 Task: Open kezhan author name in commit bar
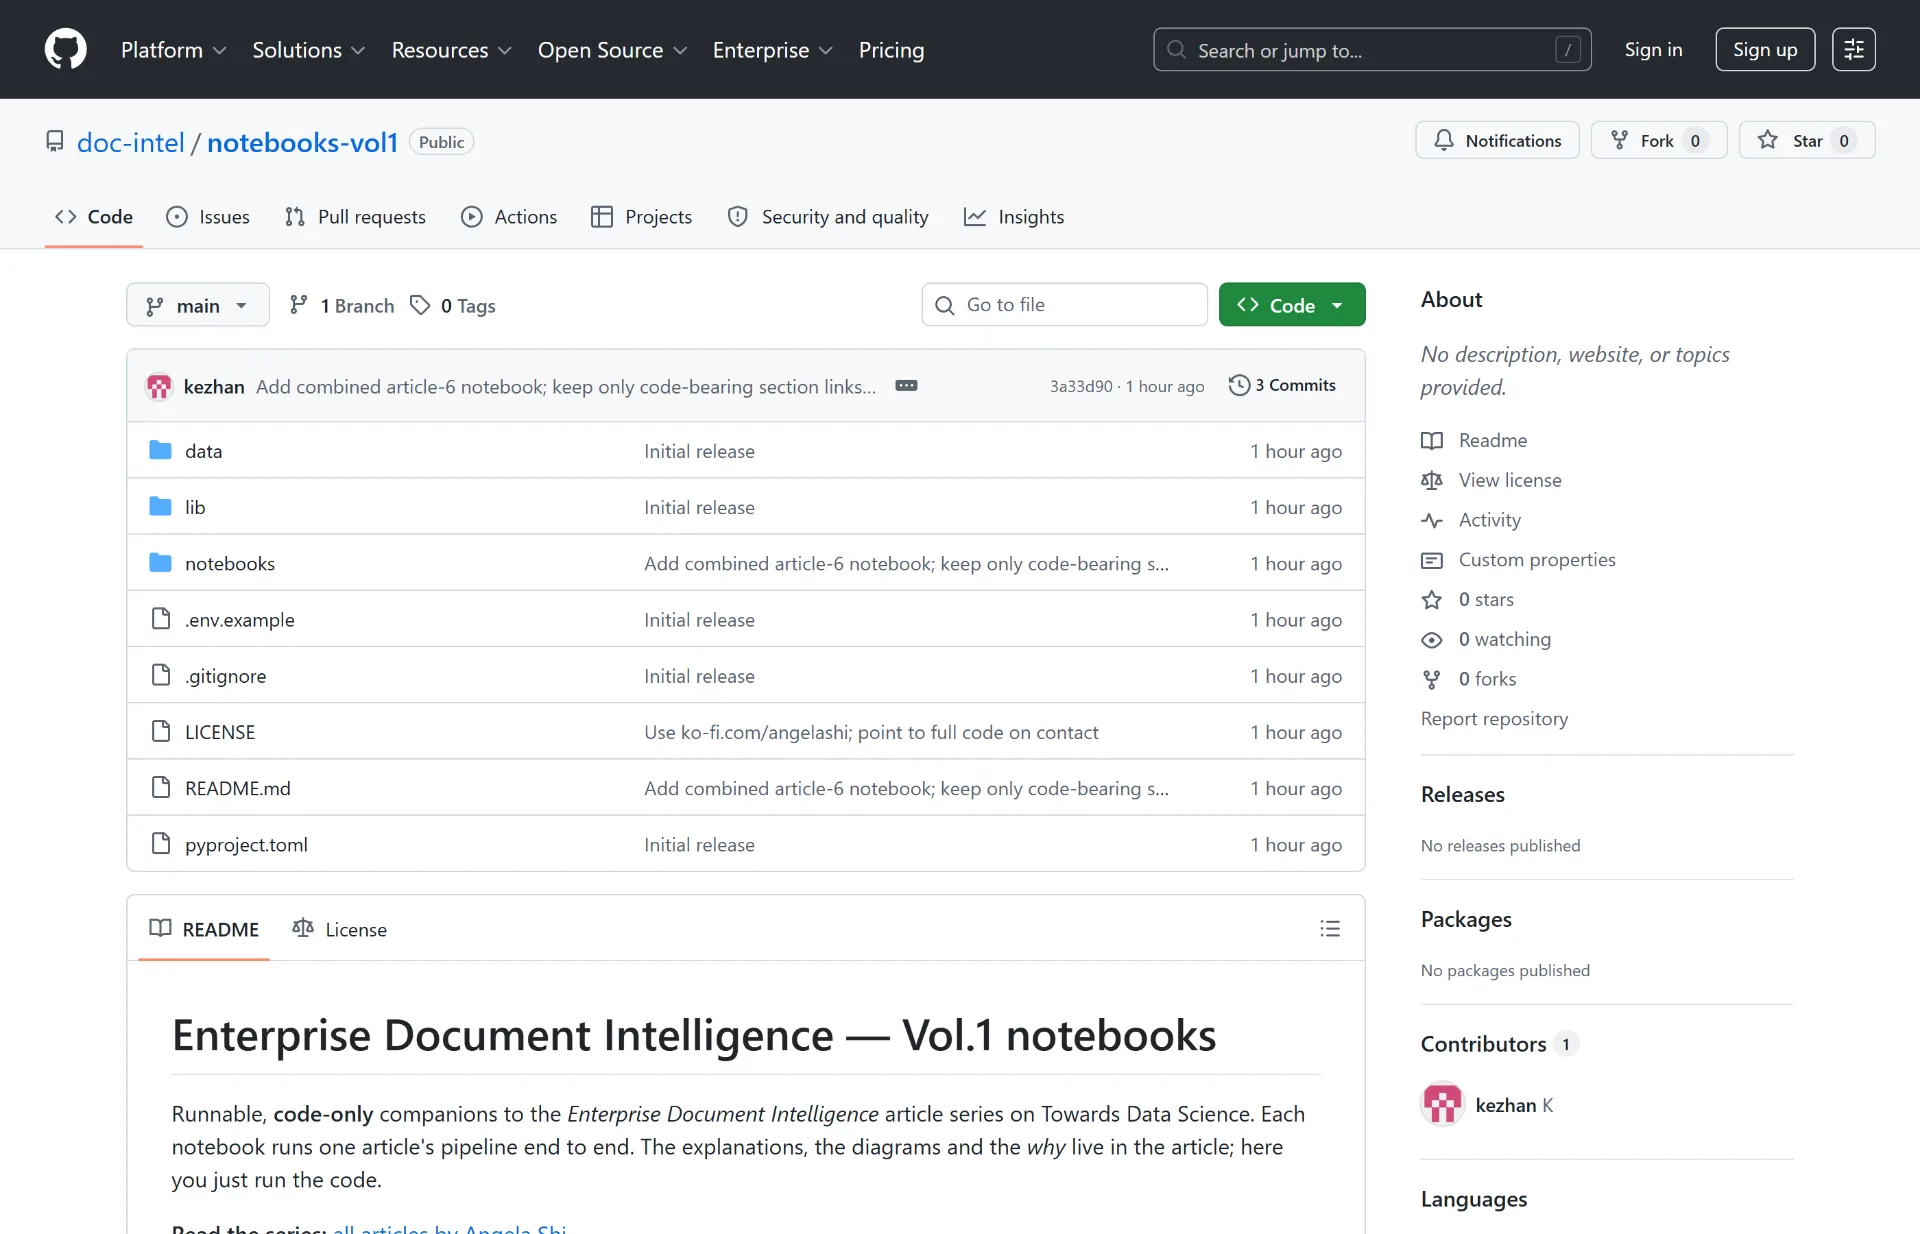pos(214,386)
